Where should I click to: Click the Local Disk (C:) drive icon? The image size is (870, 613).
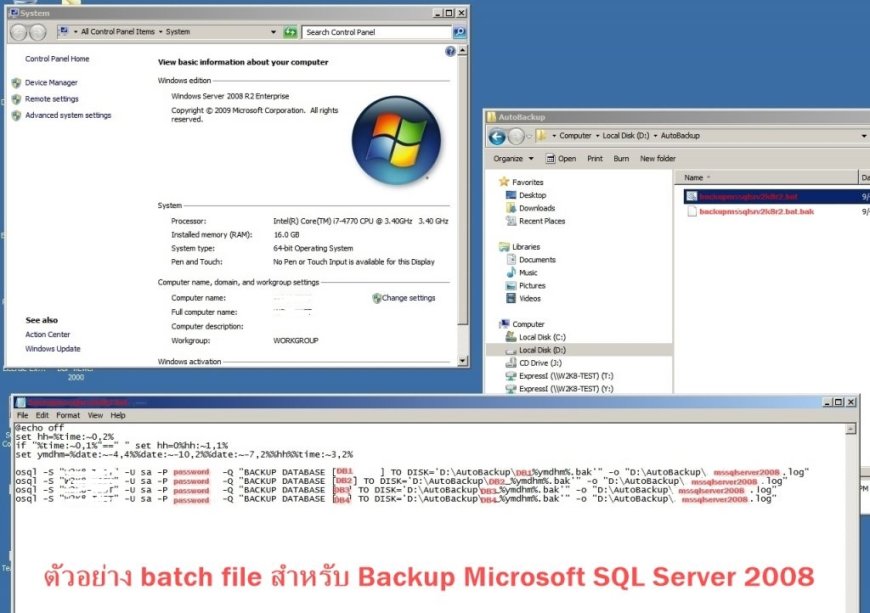(x=511, y=336)
